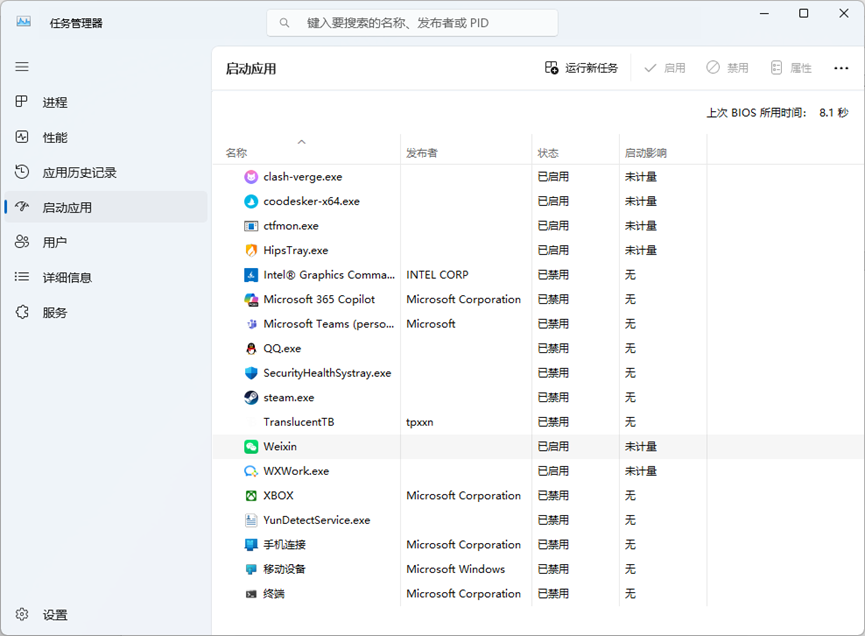The height and width of the screenshot is (636, 865).
Task: Open the 设置 page label
Action: pos(55,614)
